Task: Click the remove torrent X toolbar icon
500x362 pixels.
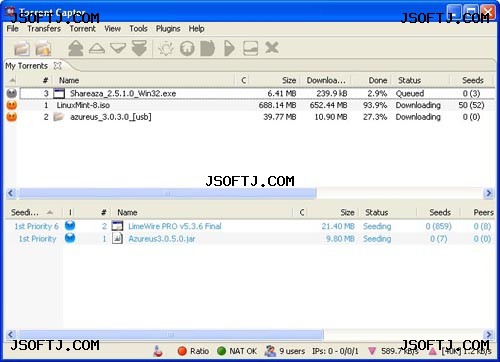Action: tap(272, 48)
